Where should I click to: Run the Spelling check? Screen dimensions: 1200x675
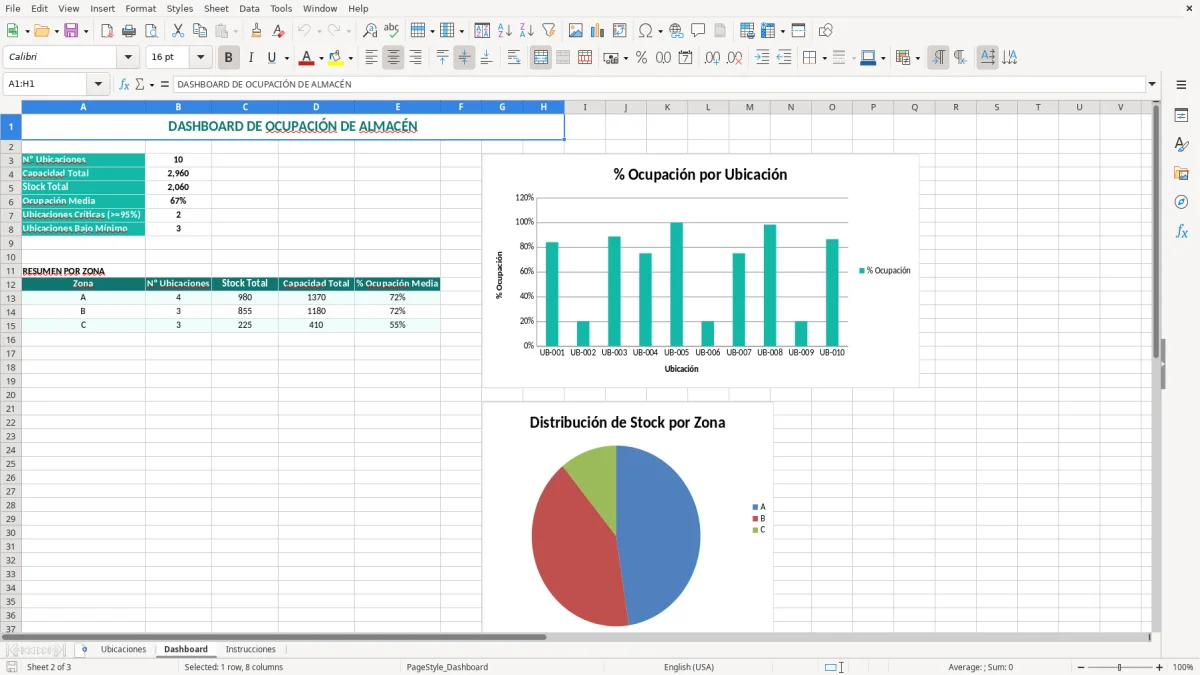coord(392,31)
